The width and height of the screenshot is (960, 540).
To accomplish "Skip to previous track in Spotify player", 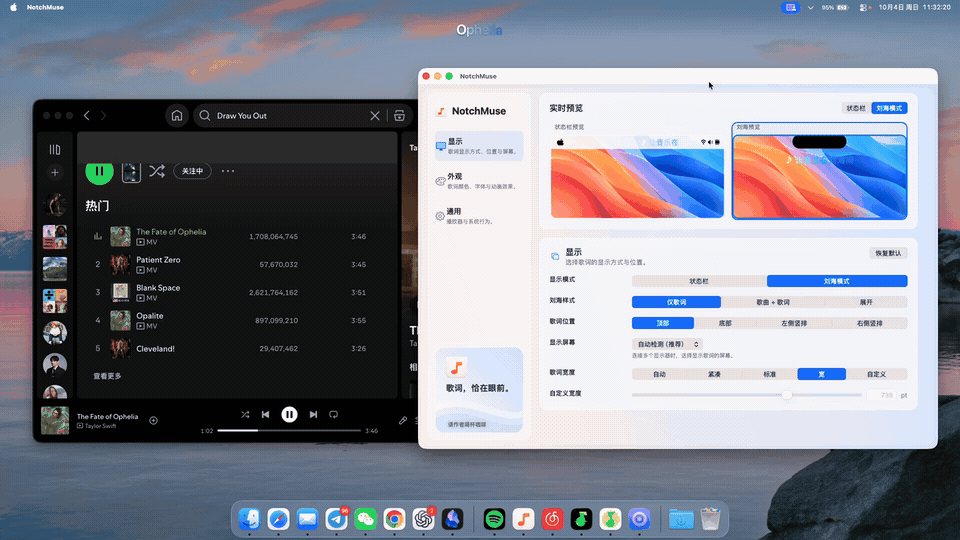I will pos(265,414).
